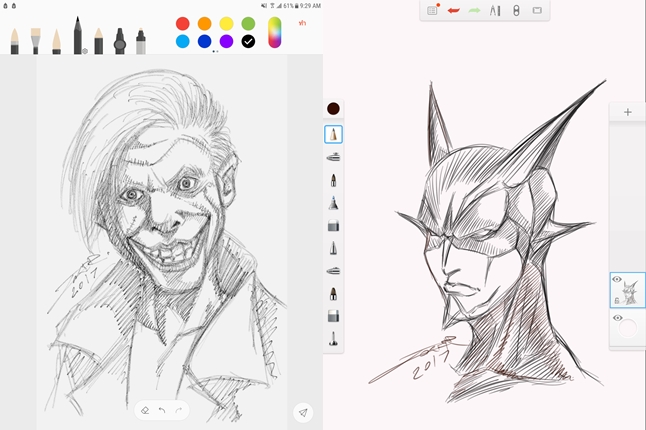
Task: Open the dark brown current color puck
Action: pyautogui.click(x=333, y=108)
